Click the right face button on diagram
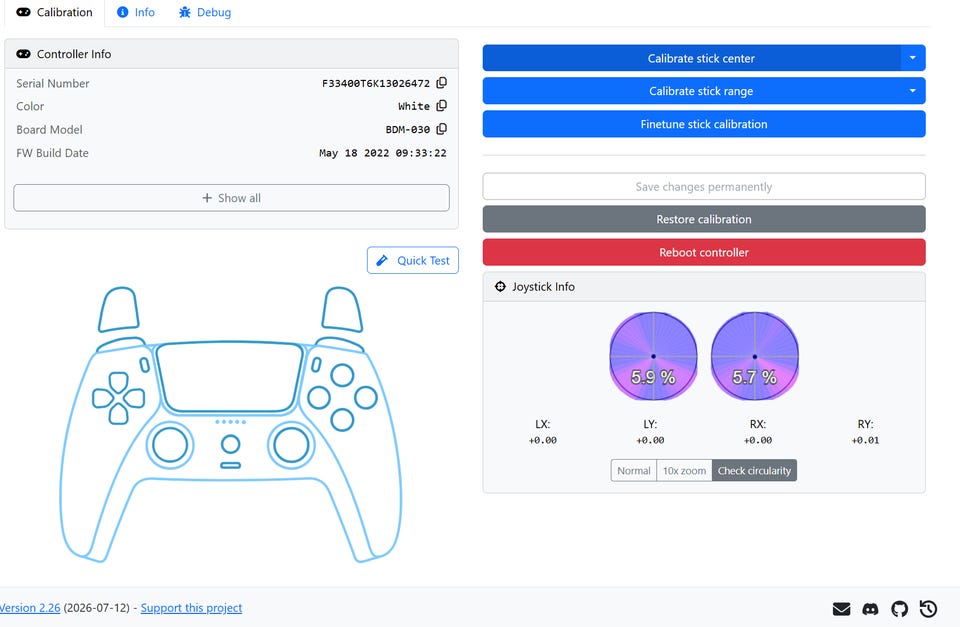The width and height of the screenshot is (960, 627). 366,397
